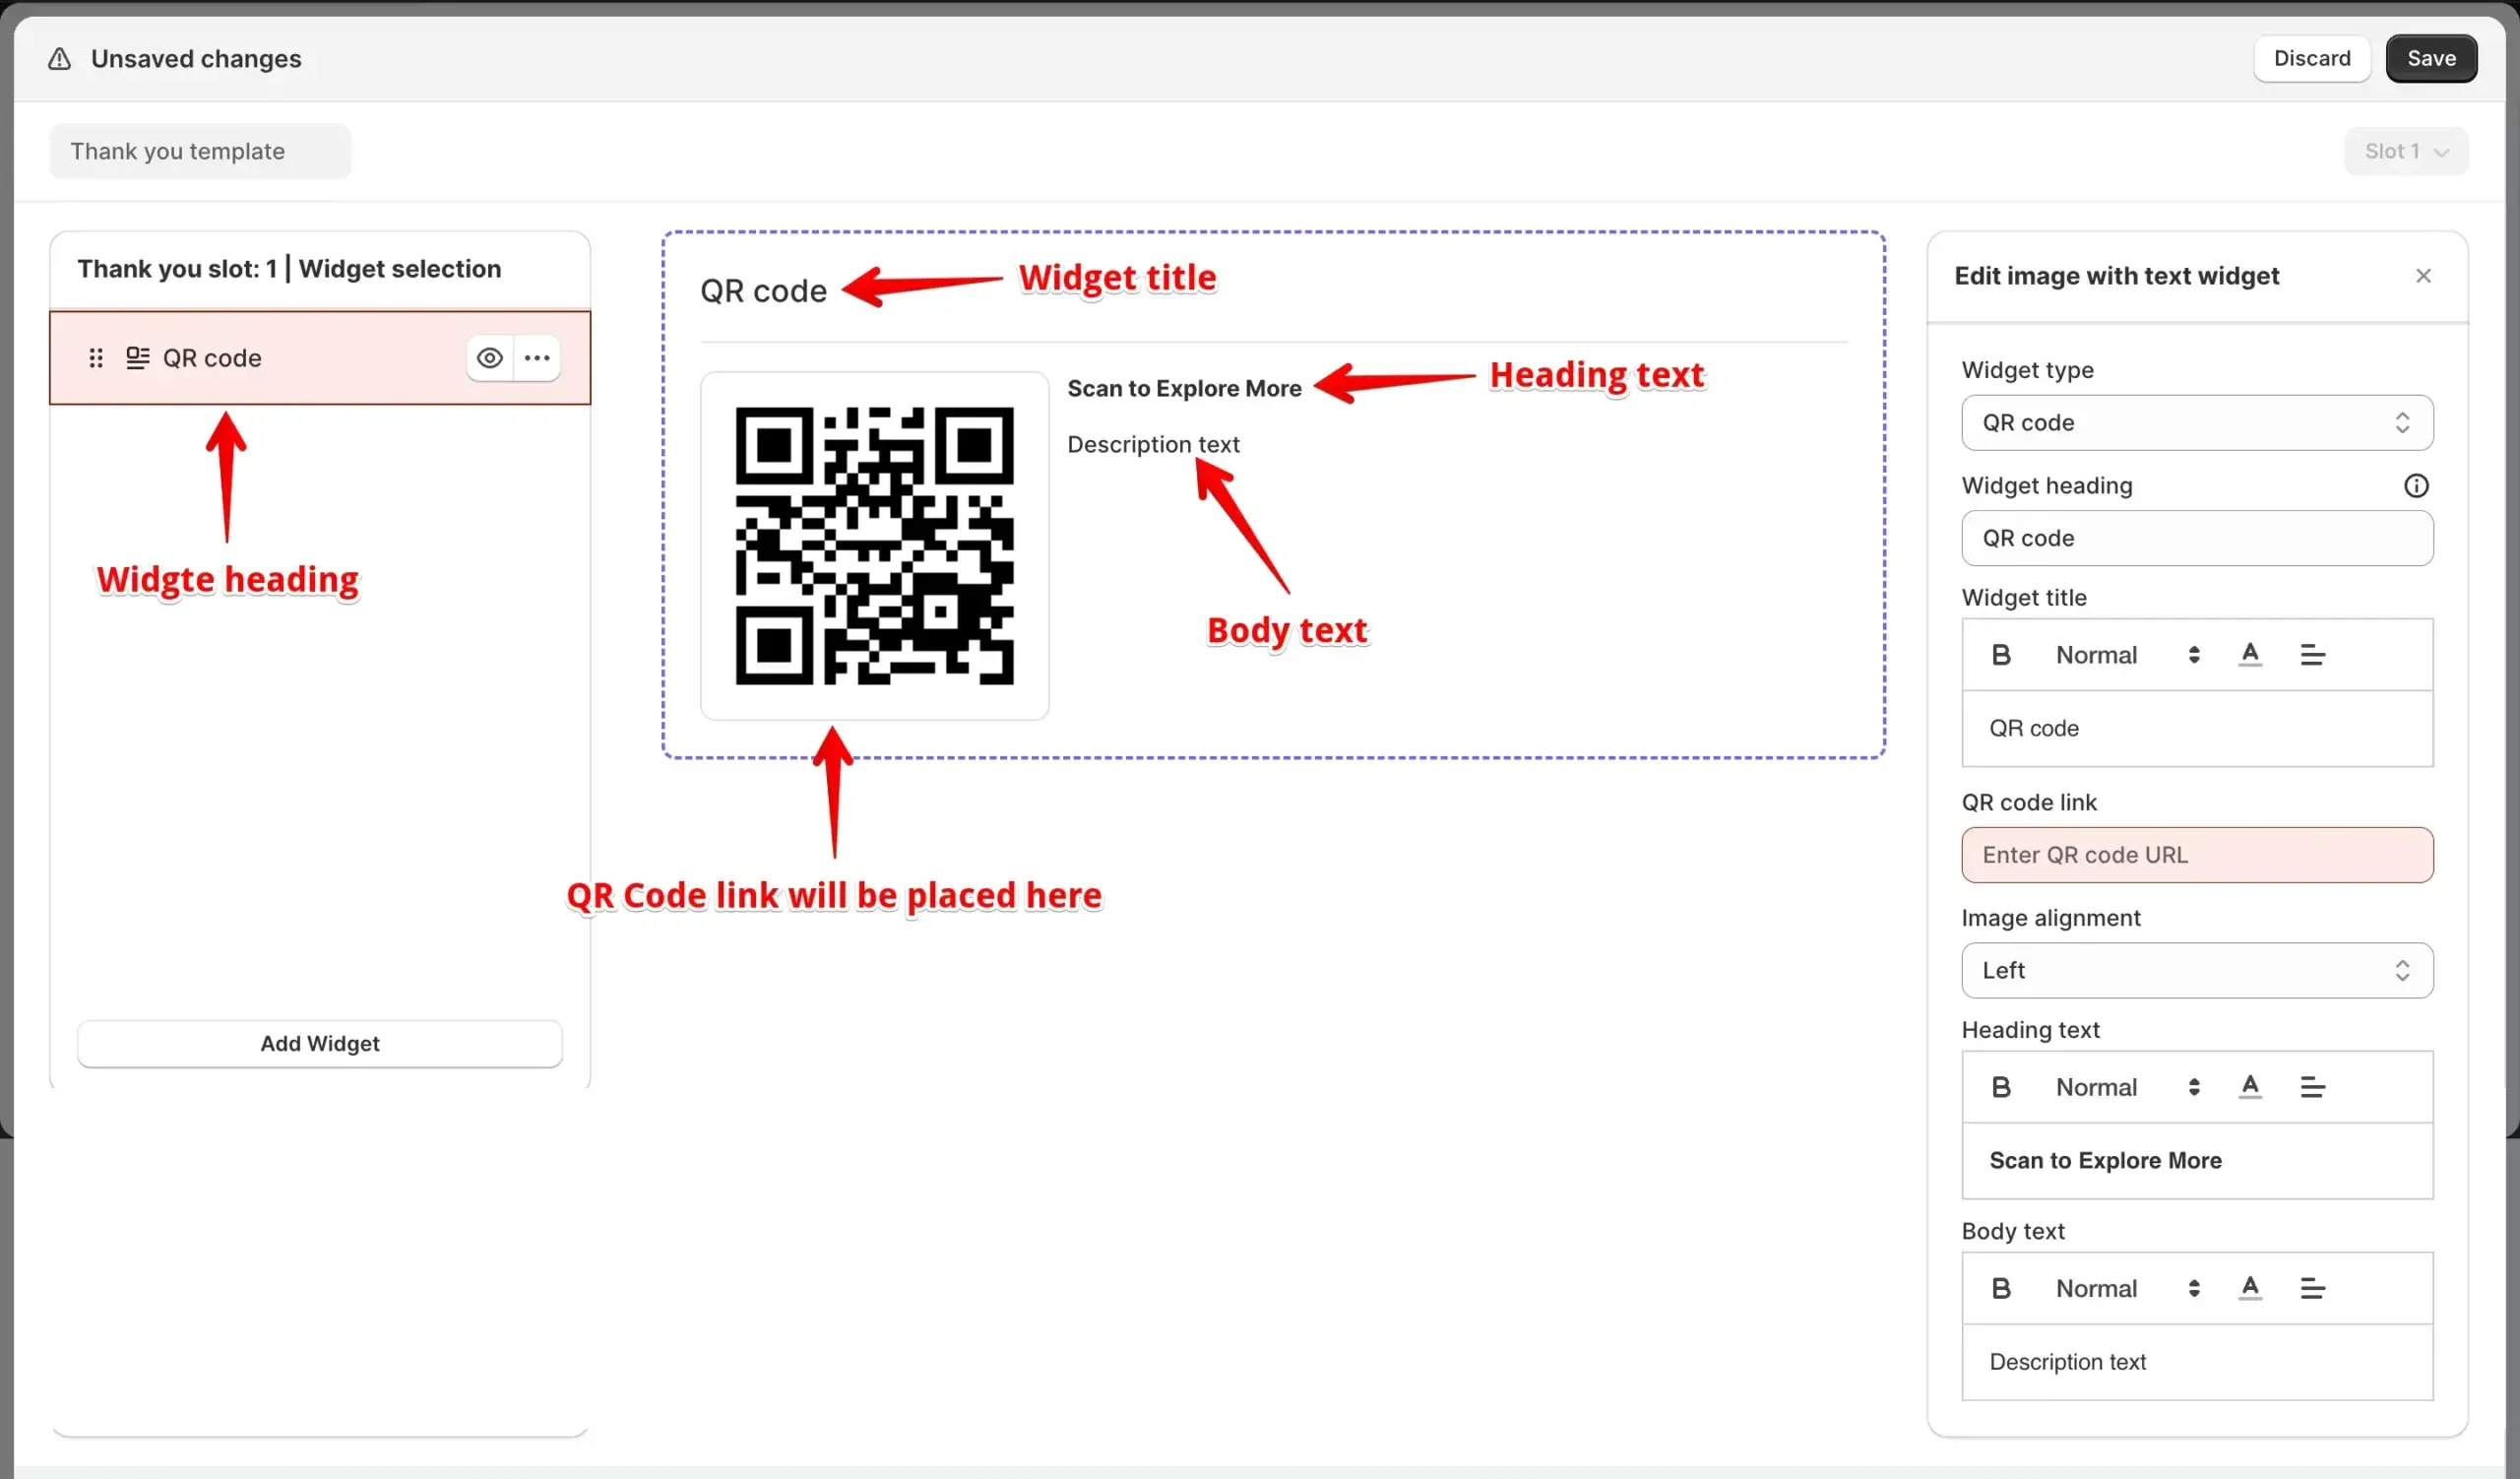
Task: Click the QR code title in preview
Action: tap(764, 291)
